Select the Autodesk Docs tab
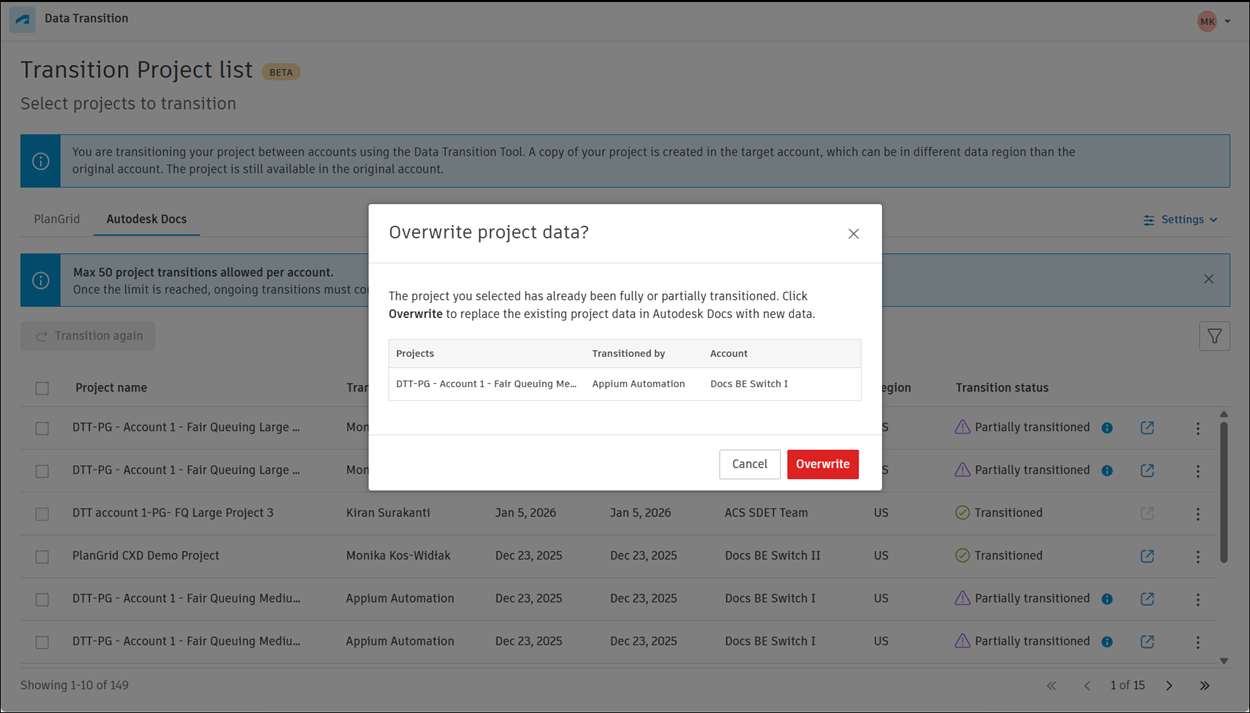 pos(147,219)
